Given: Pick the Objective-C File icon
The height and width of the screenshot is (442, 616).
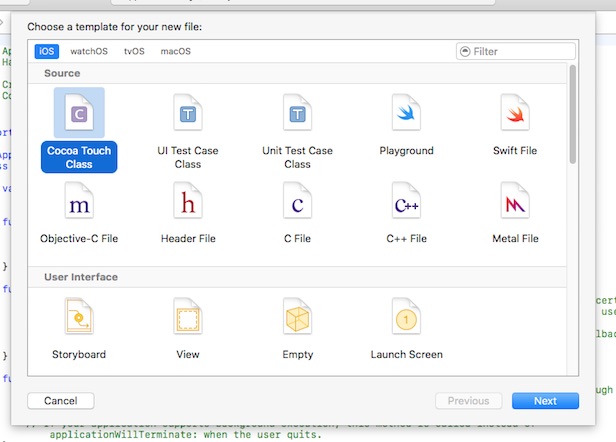Looking at the screenshot, I should point(79,200).
